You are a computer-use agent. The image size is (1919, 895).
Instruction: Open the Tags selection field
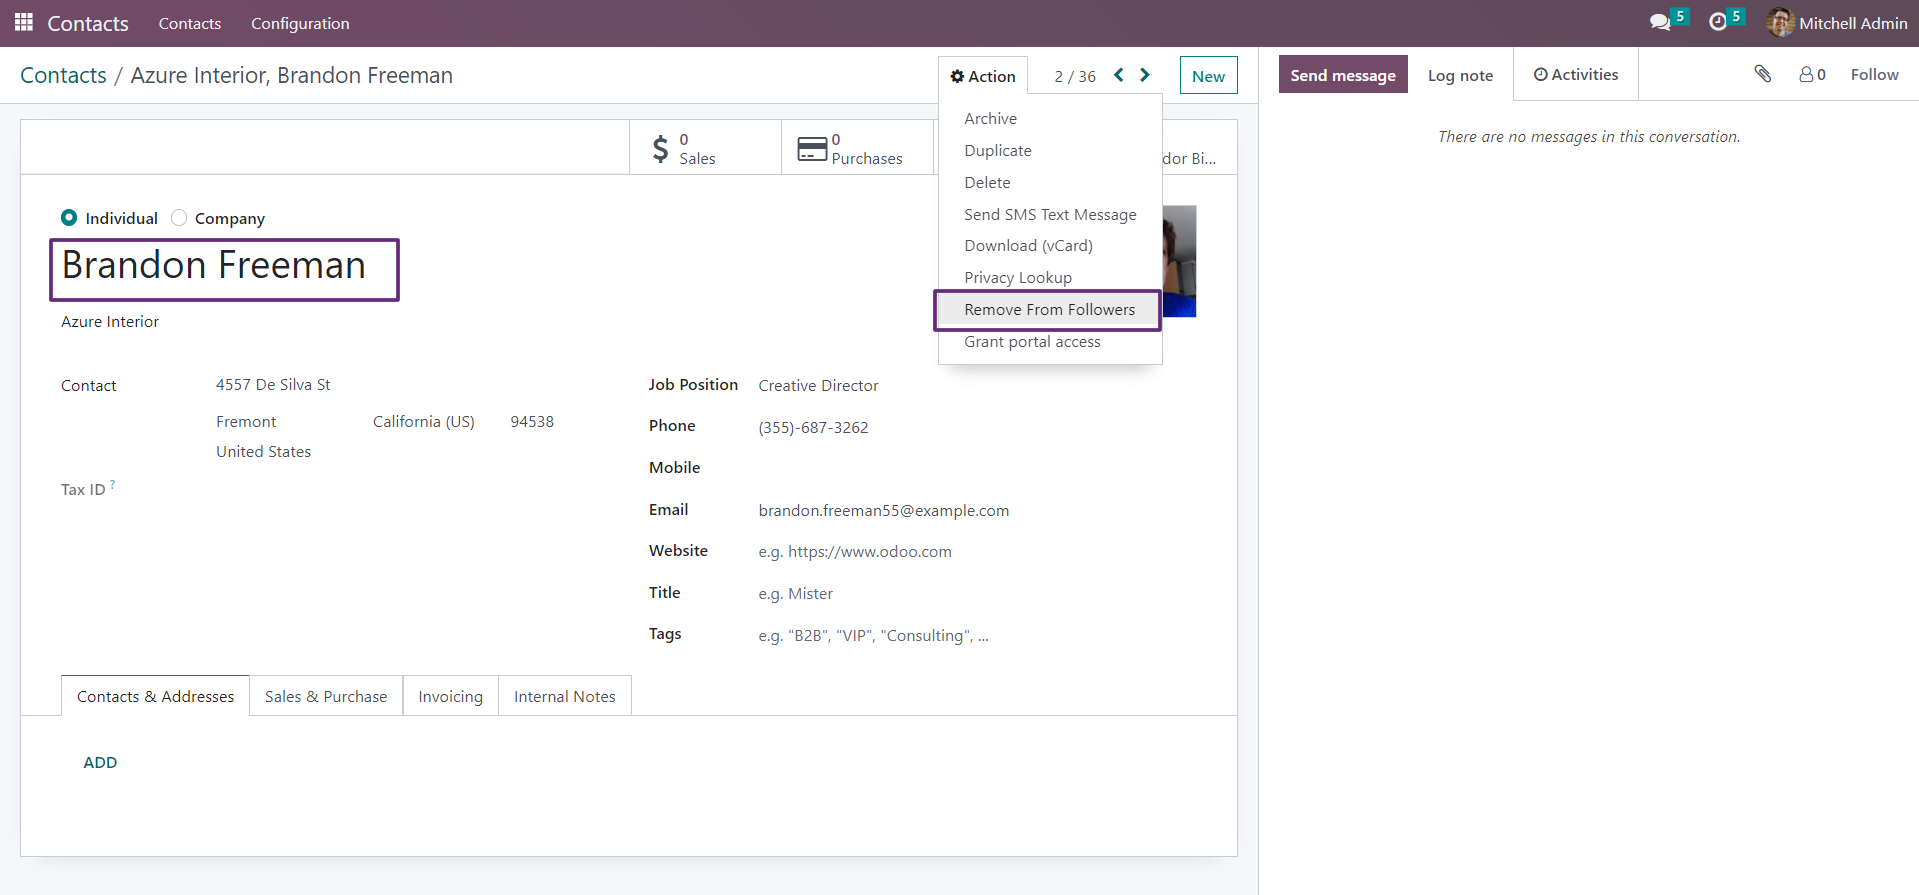[x=975, y=635]
